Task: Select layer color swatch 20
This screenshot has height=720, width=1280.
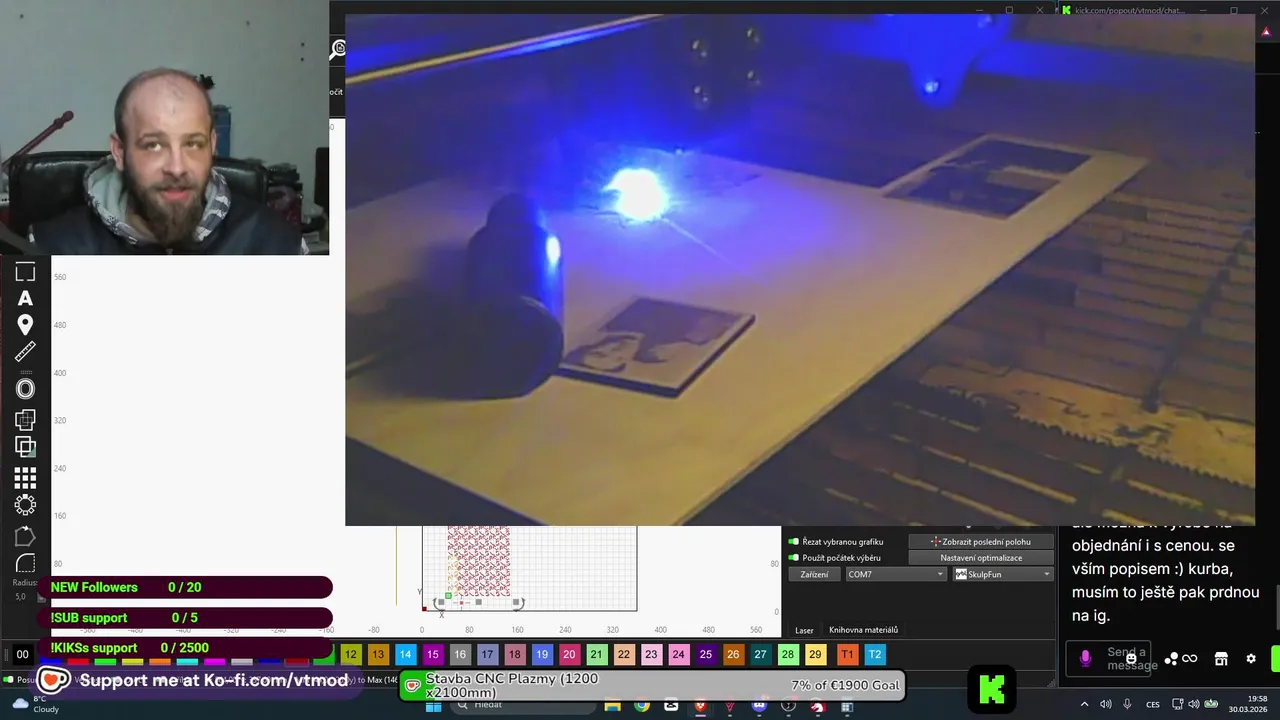Action: (x=569, y=655)
